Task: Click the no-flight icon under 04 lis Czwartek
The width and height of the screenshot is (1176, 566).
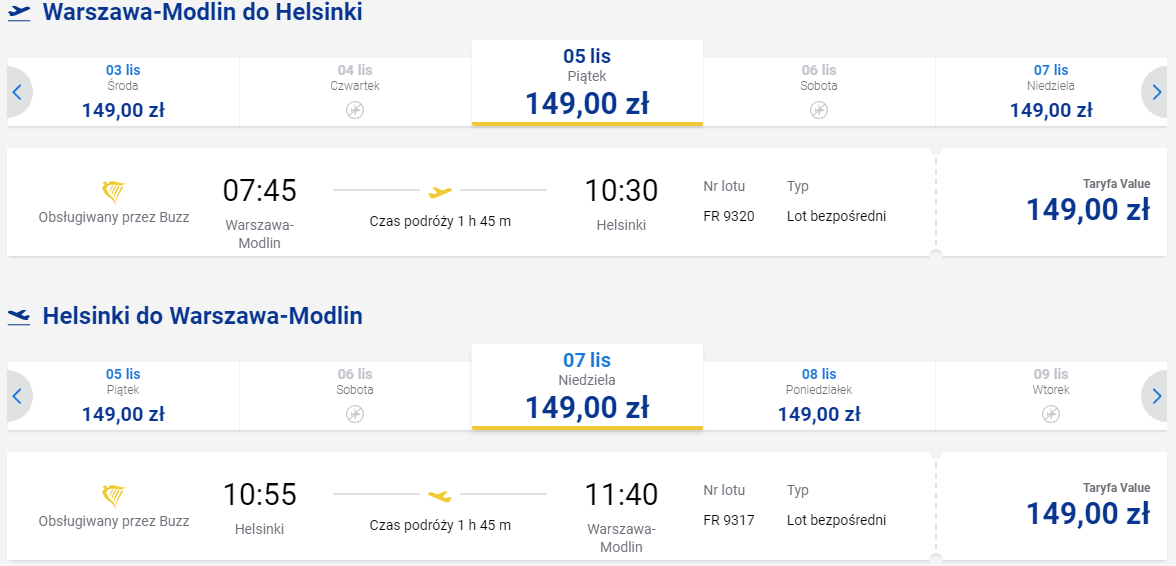Action: coord(355,109)
